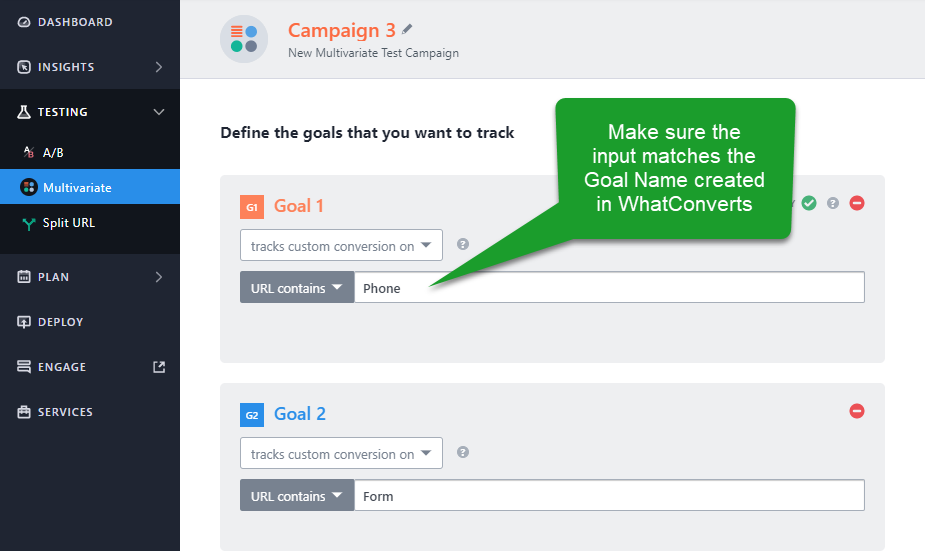Screen dimensions: 925x551
Task: Open Goal 1 'URL contains' dropdown
Action: click(297, 287)
